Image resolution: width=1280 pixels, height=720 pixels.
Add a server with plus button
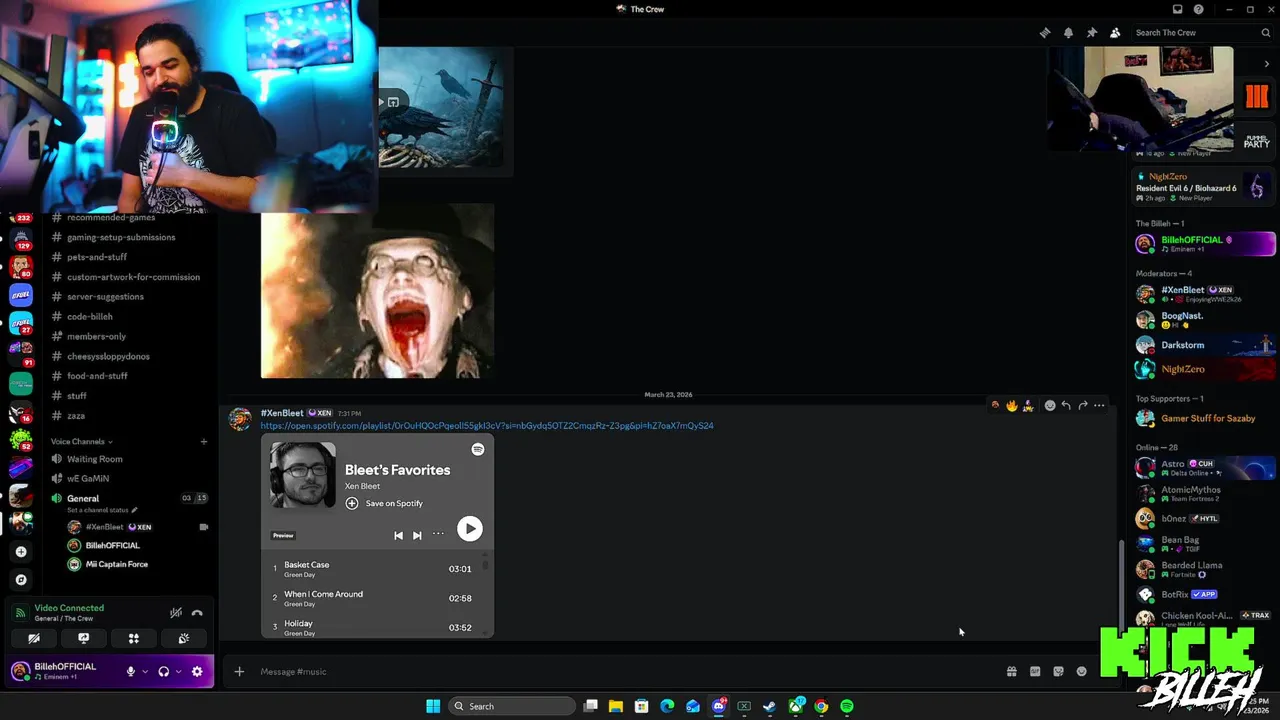pyautogui.click(x=21, y=551)
